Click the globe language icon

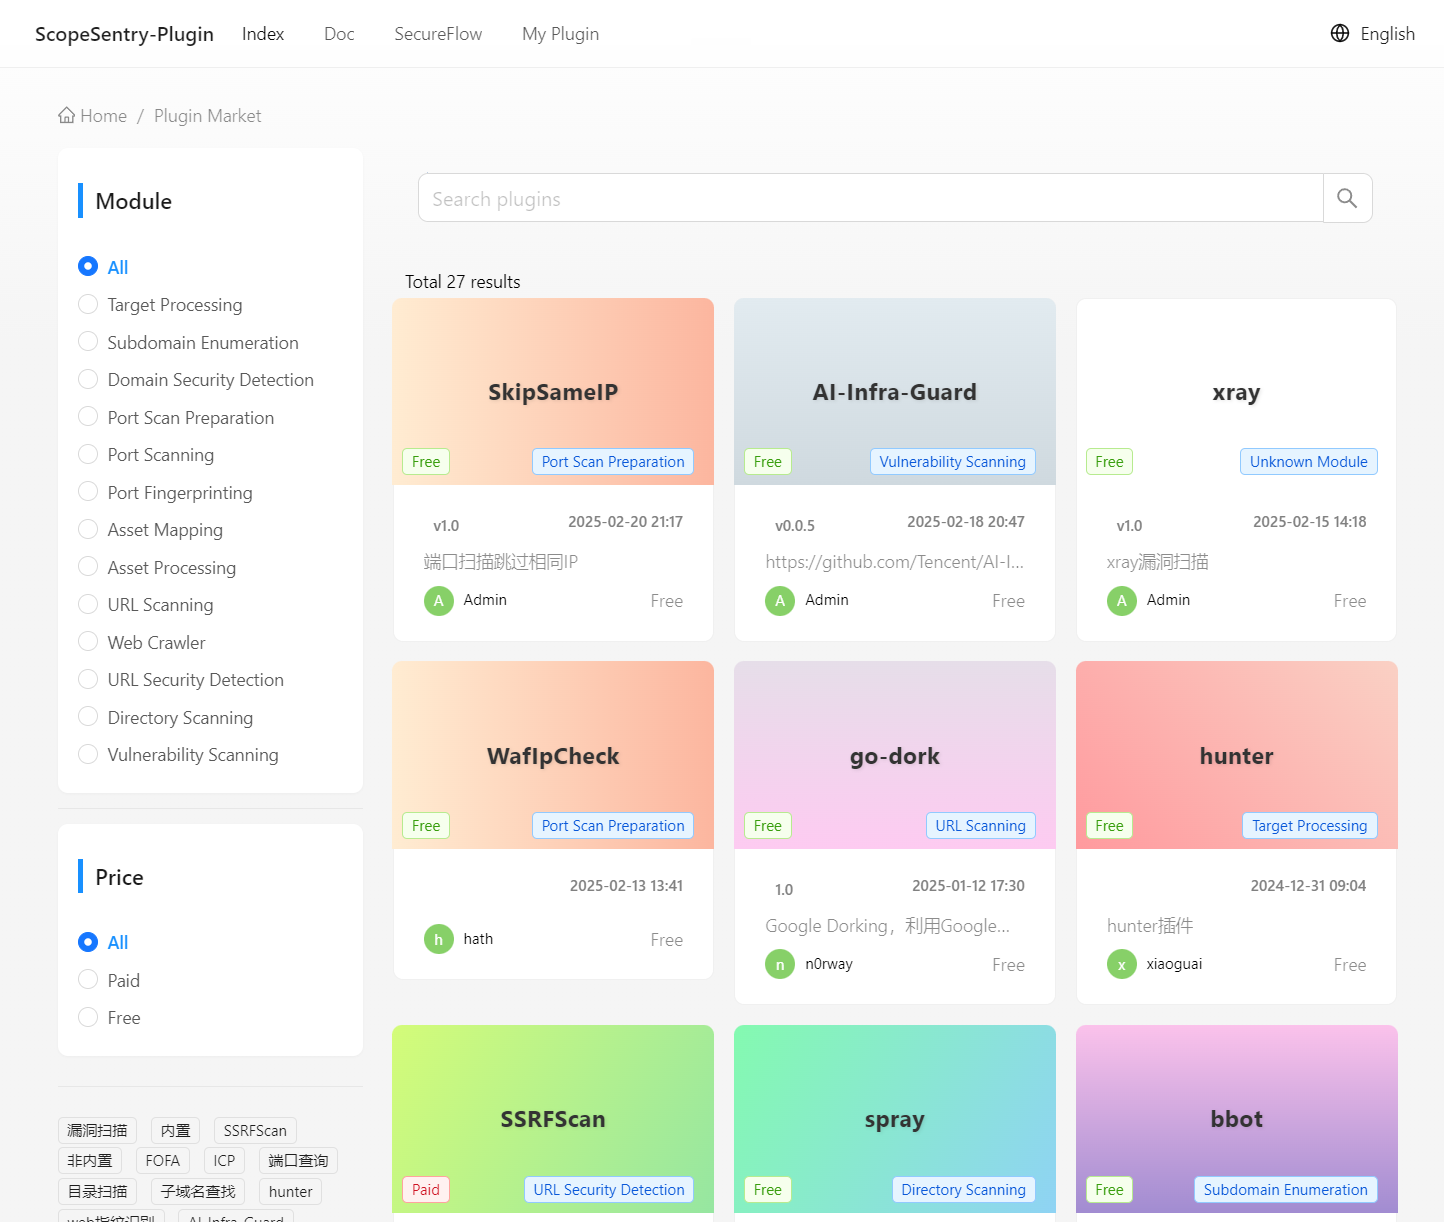pos(1340,33)
